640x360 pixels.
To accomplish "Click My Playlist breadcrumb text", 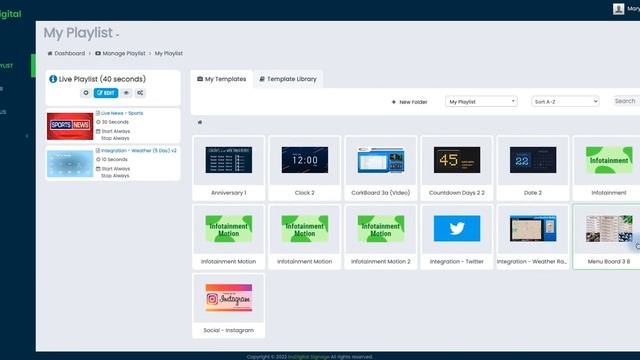I will click(169, 53).
